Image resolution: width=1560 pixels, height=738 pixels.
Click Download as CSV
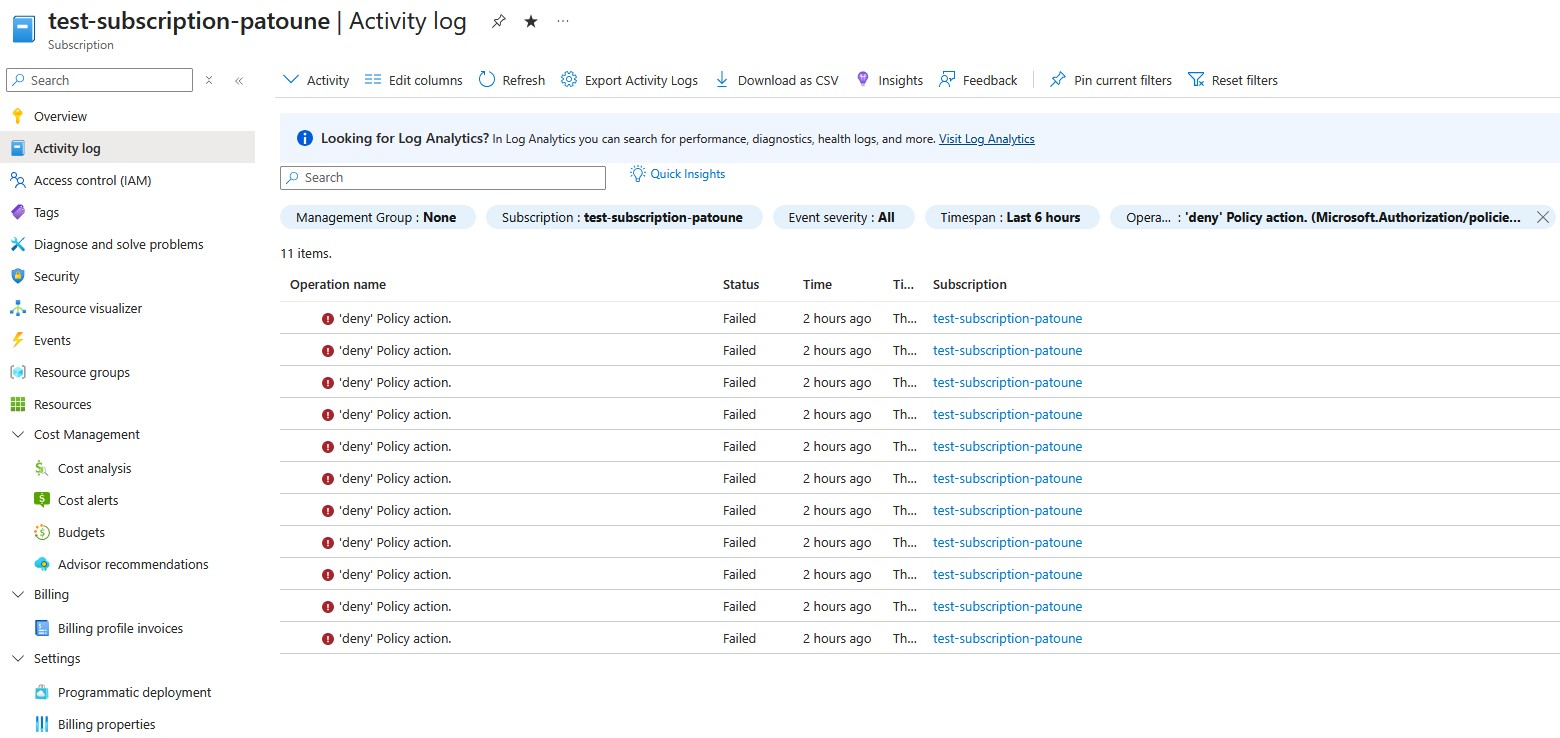777,80
